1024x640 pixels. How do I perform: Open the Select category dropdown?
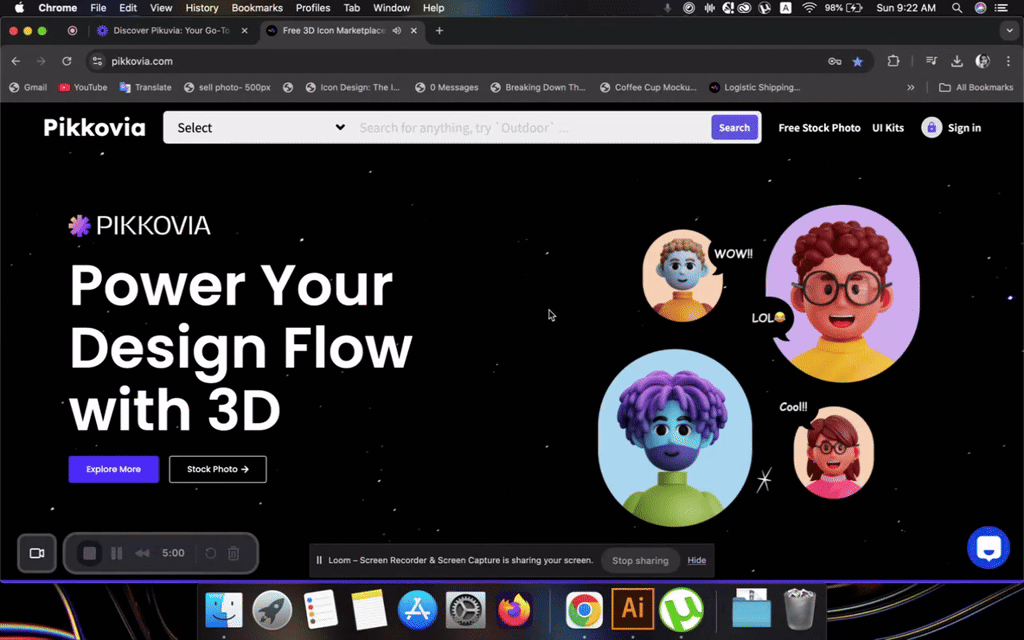point(260,128)
